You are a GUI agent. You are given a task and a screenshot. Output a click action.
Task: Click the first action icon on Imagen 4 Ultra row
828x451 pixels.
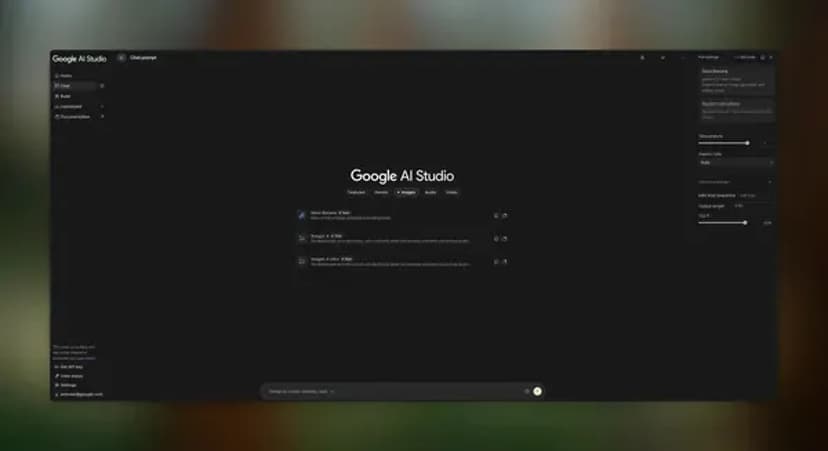click(496, 261)
